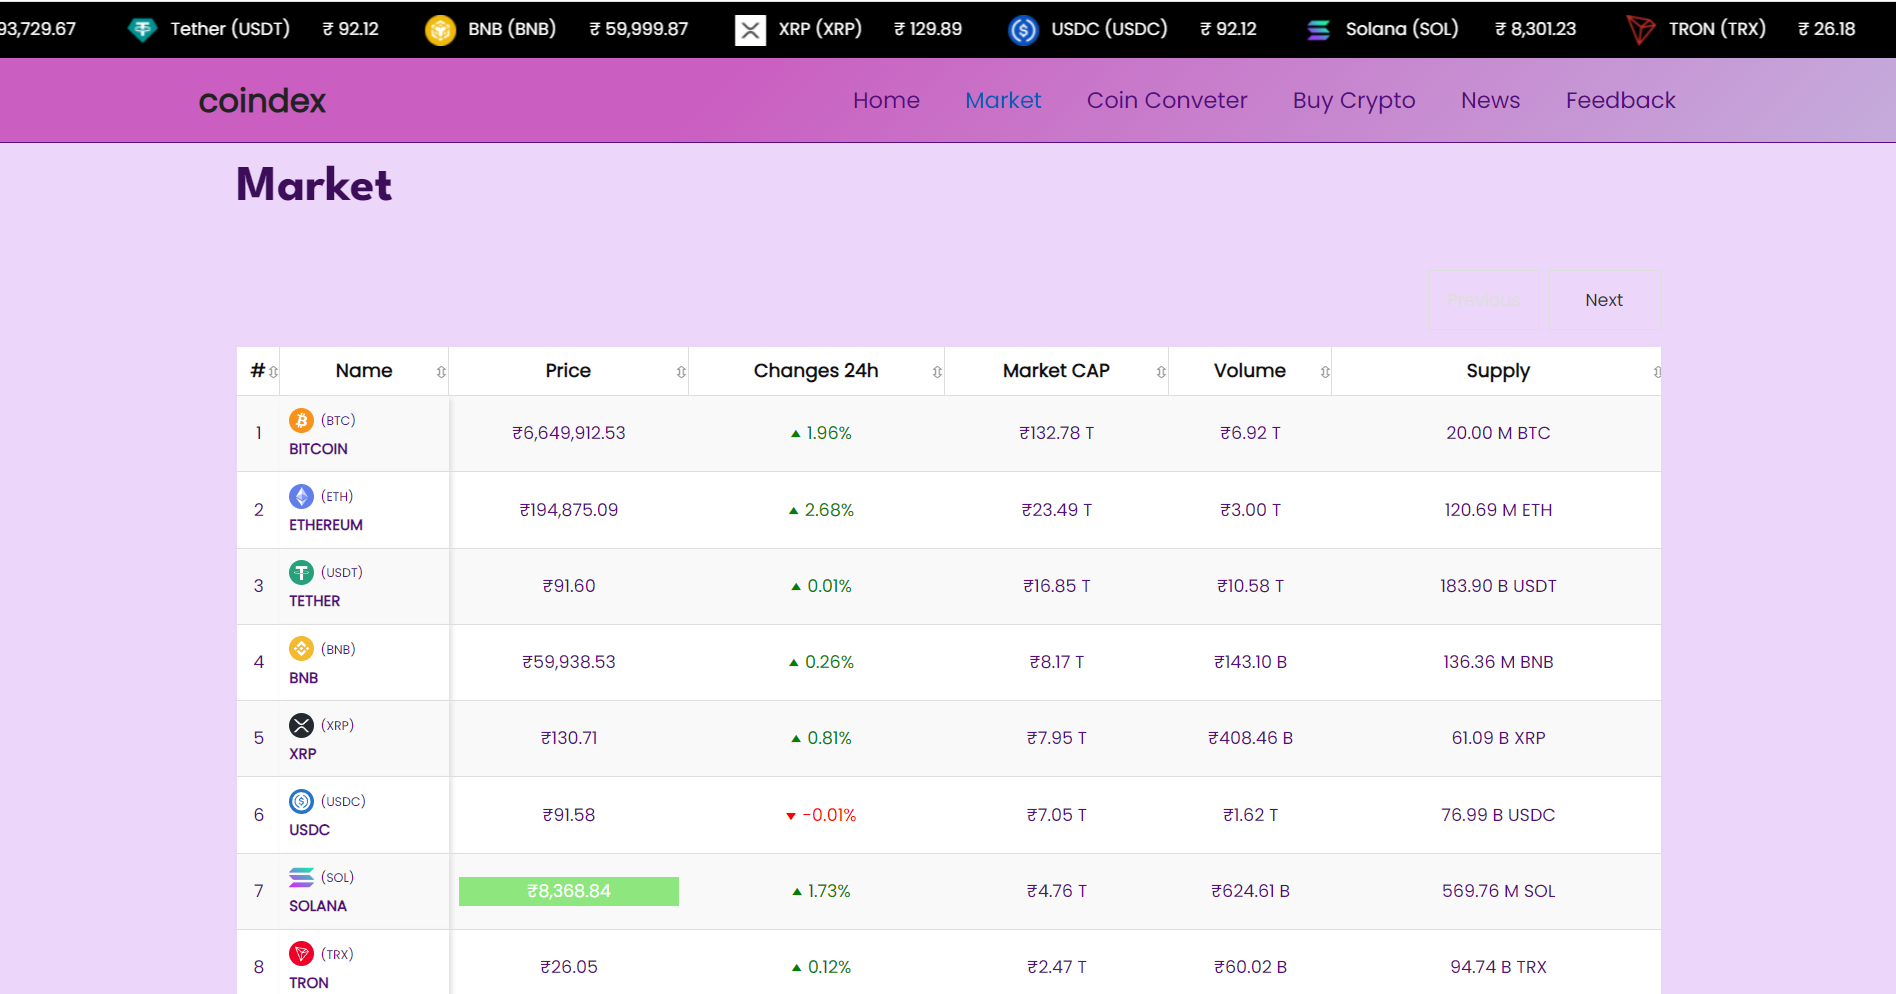The image size is (1896, 994).
Task: Click the SOLANA name link
Action: [x=318, y=906]
